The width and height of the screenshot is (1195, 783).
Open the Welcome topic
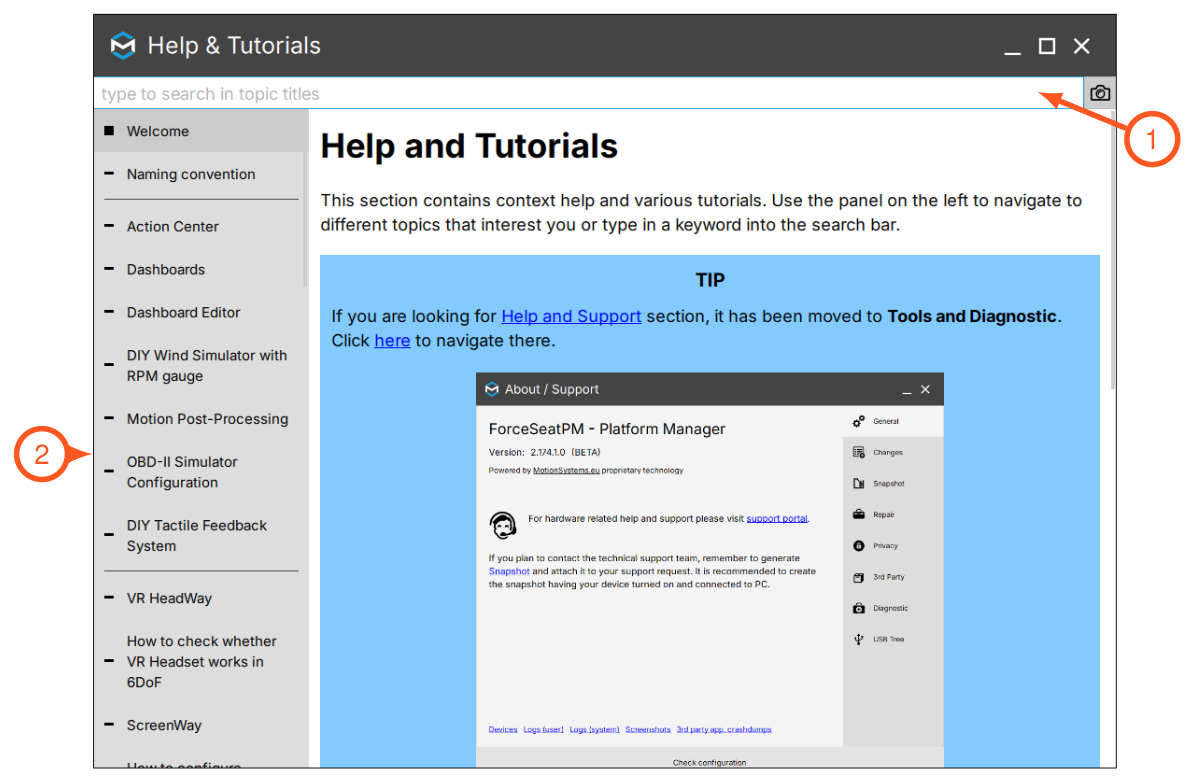201,131
